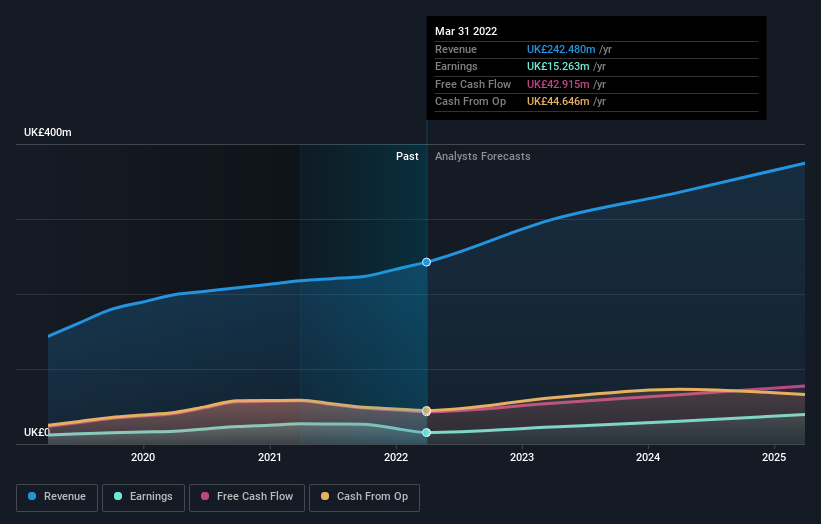Image resolution: width=821 pixels, height=524 pixels.
Task: Click the 2021 x-axis label
Action: pyautogui.click(x=270, y=457)
